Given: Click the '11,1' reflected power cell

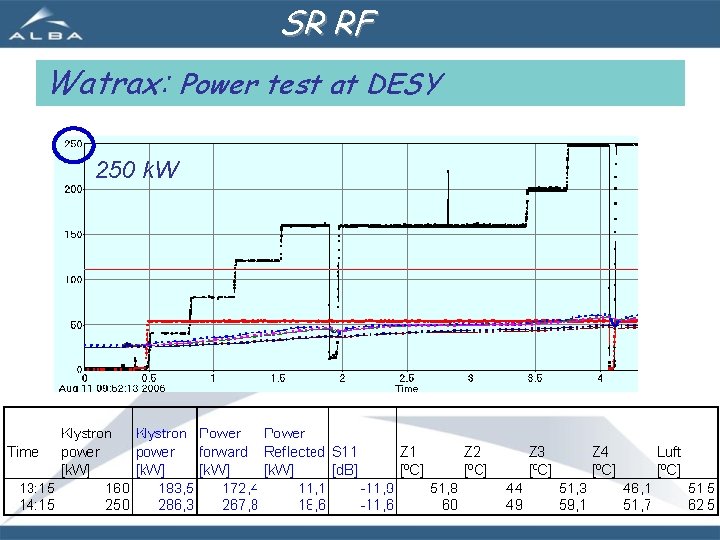Looking at the screenshot, I should point(312,488).
